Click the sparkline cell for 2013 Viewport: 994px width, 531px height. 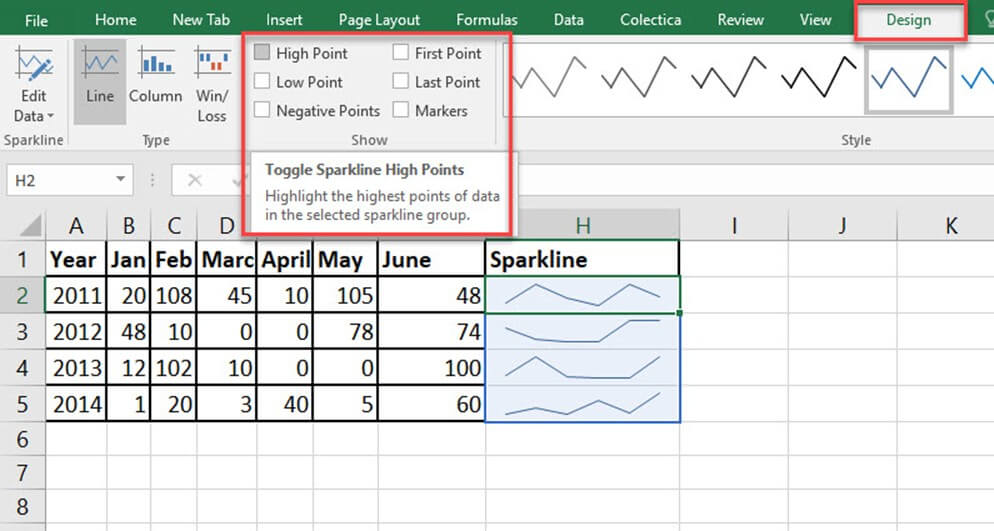pyautogui.click(x=582, y=368)
